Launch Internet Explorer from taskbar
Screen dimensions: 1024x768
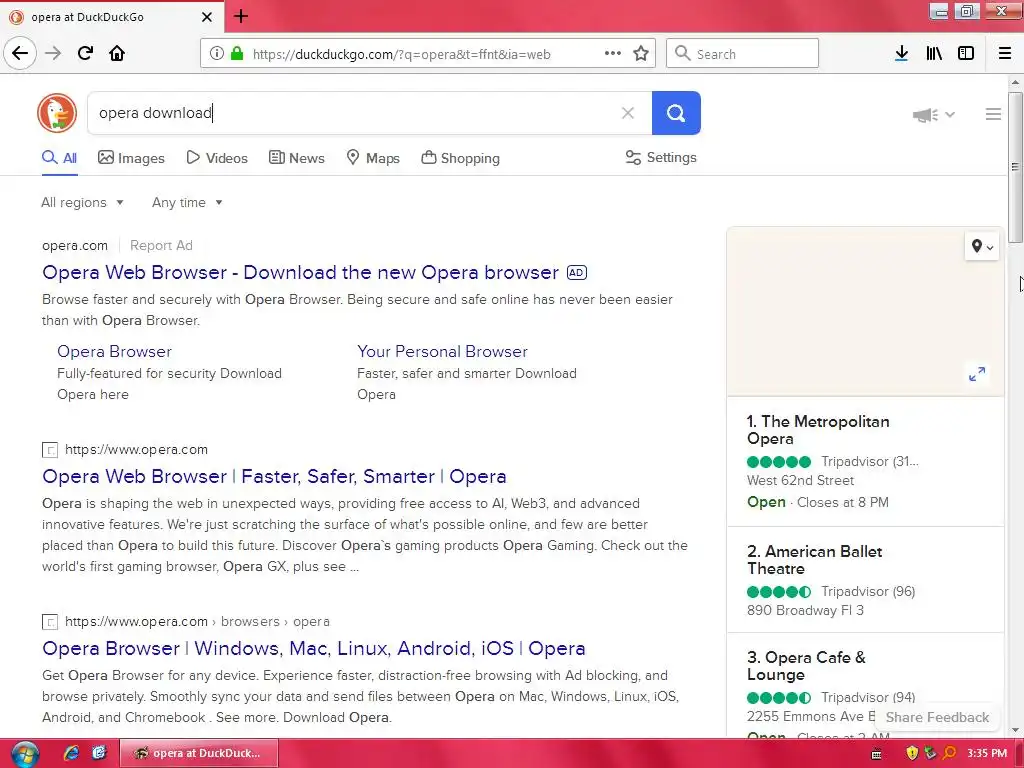71,753
